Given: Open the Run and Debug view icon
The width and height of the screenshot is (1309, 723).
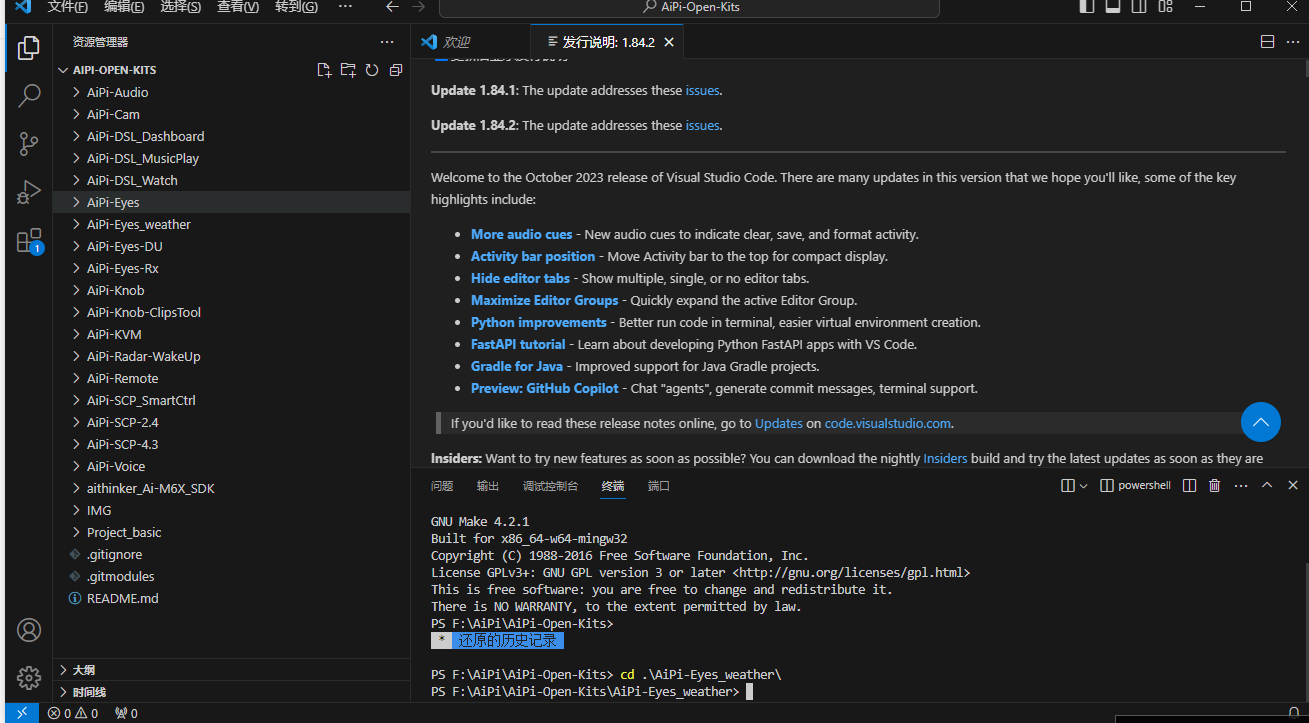Looking at the screenshot, I should tap(29, 192).
